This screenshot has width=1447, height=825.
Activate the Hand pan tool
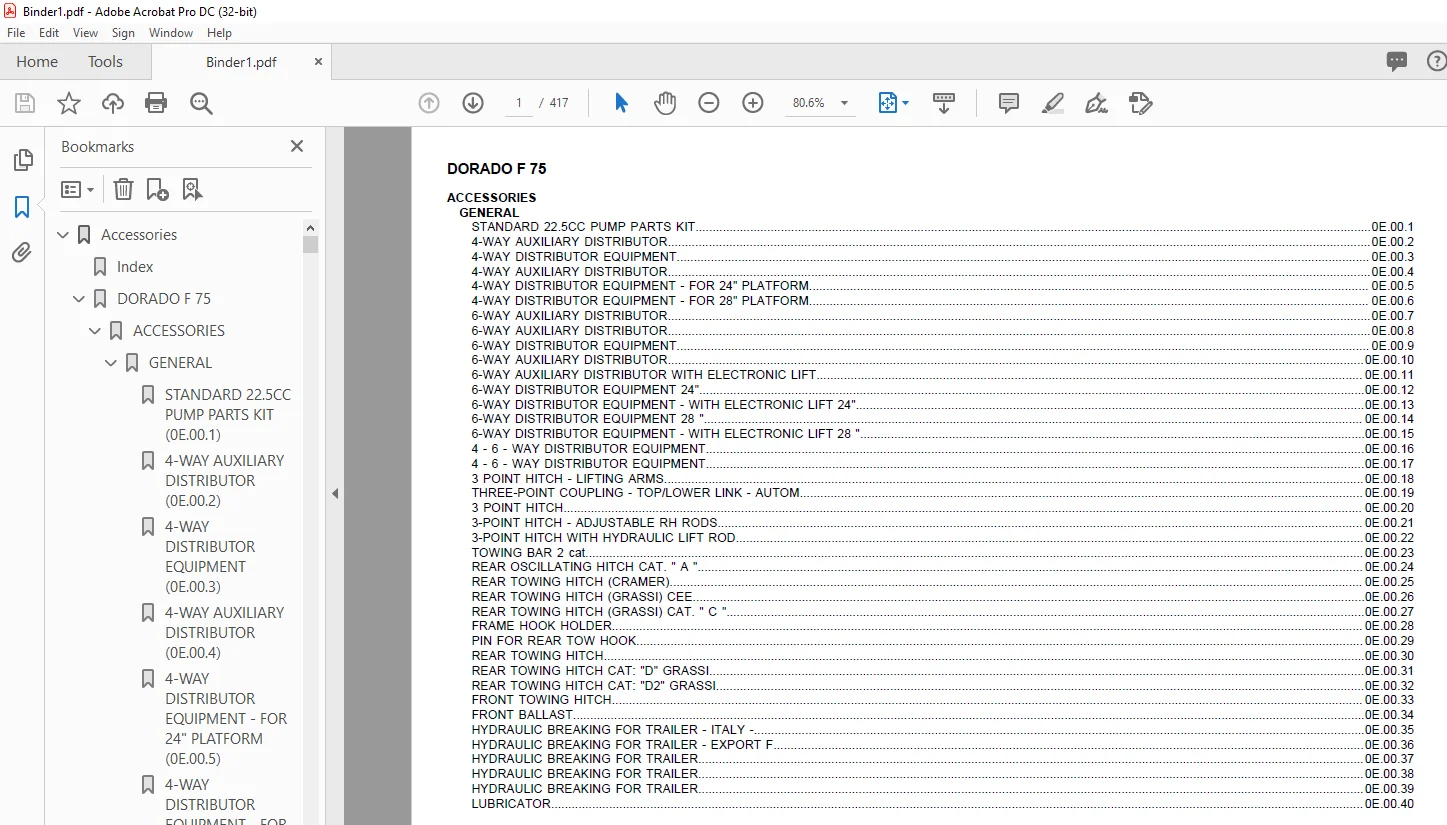665,103
